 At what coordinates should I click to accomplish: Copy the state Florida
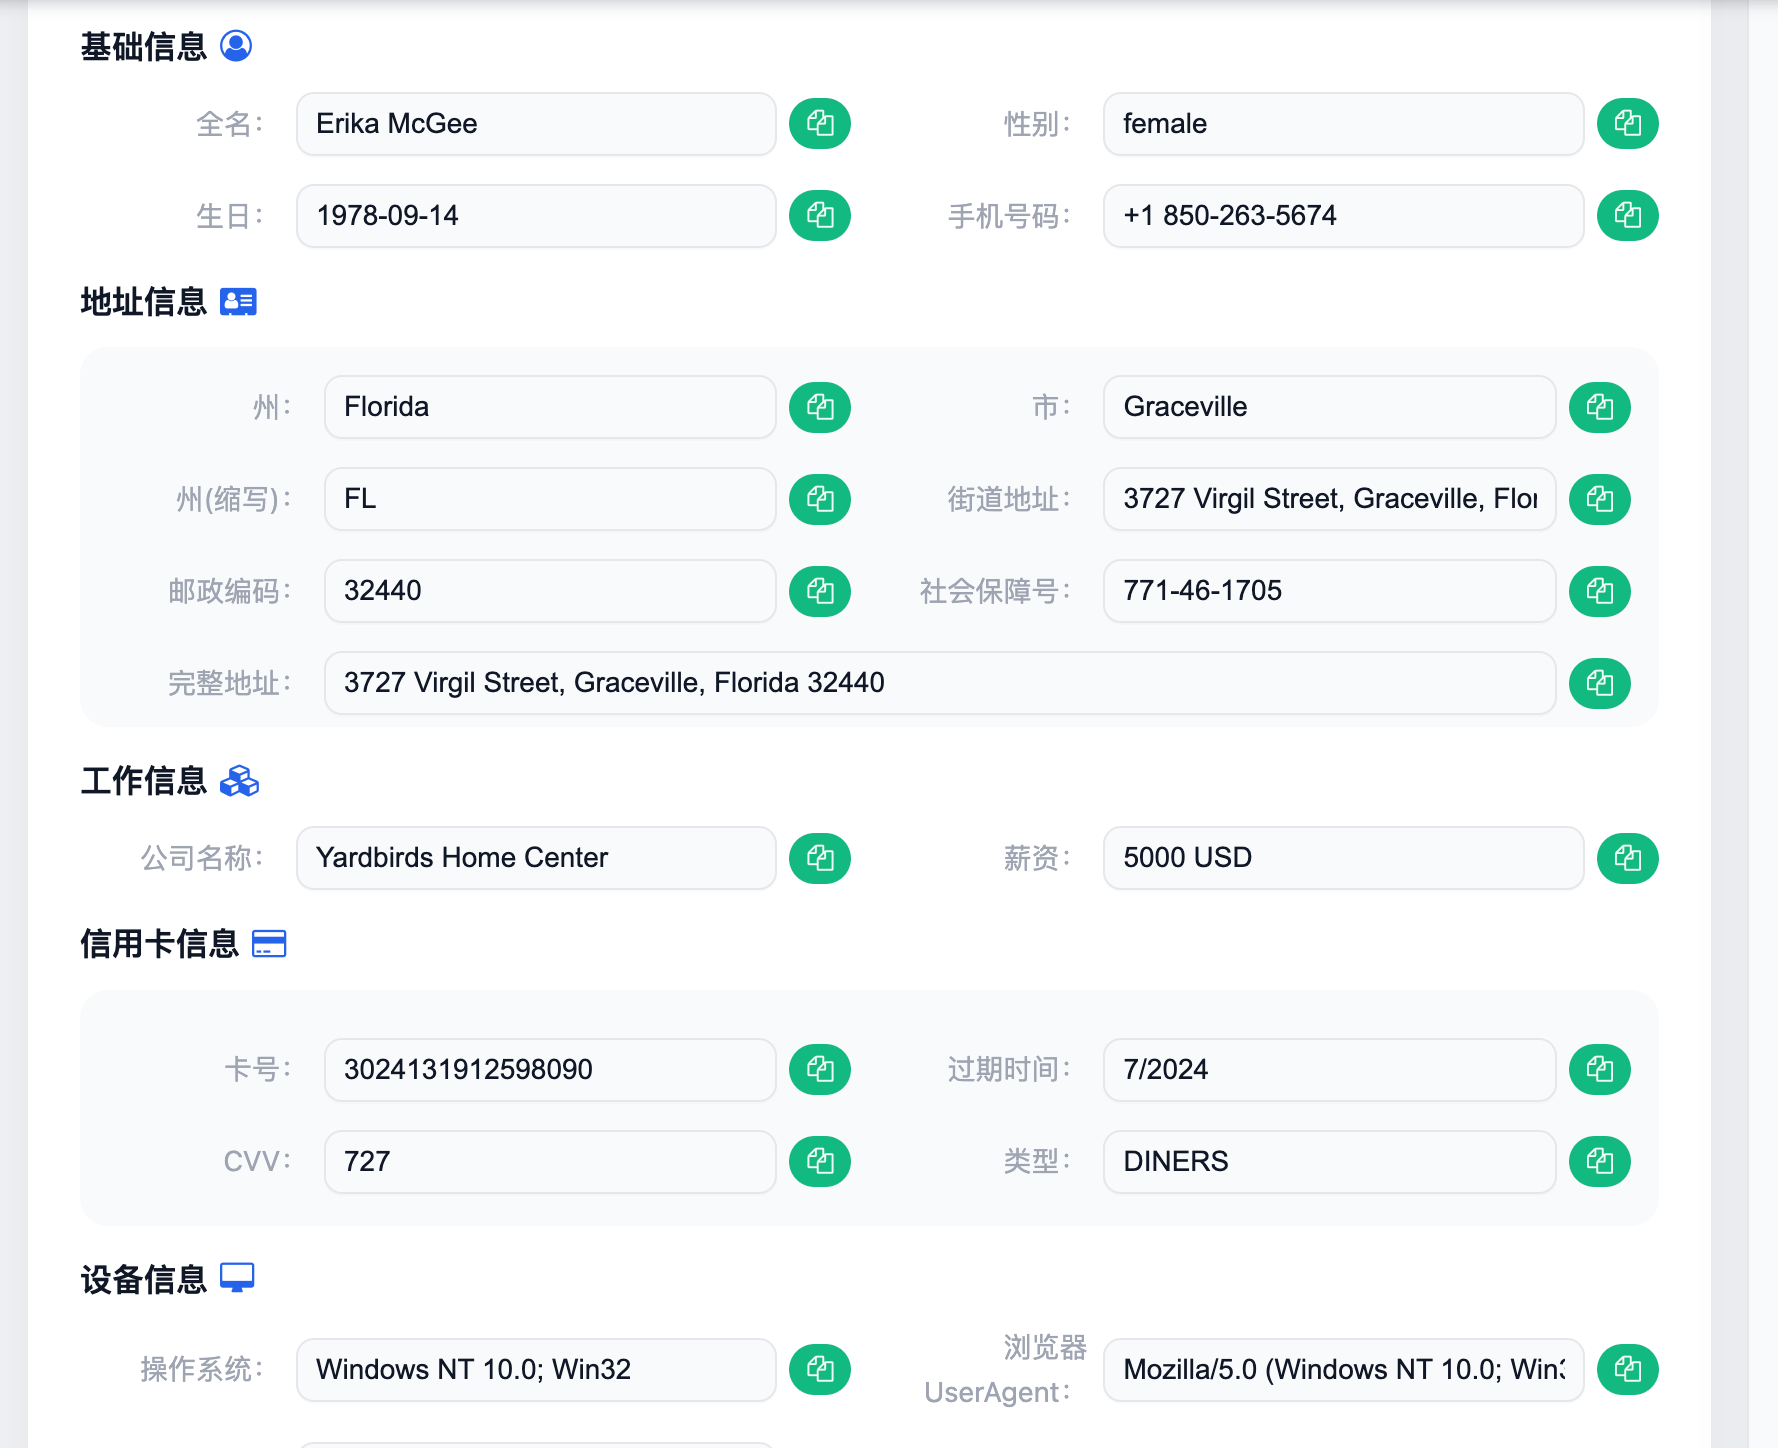coord(820,407)
